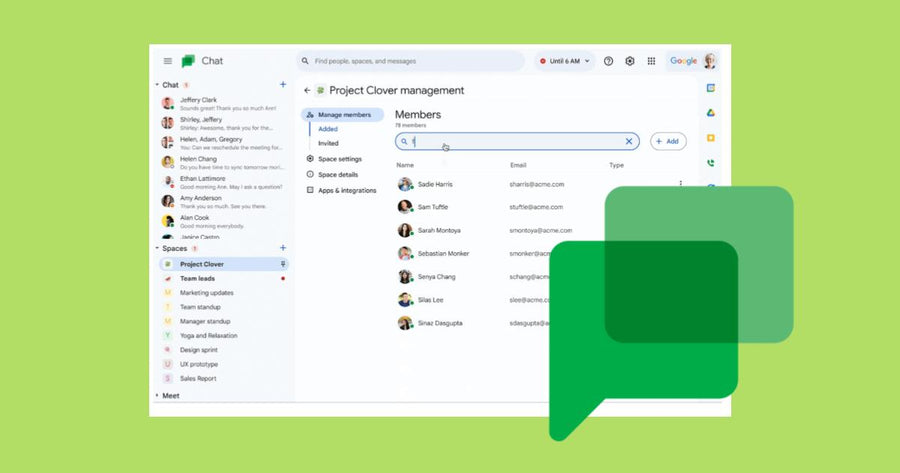Clear the member search with X
900x473 pixels.
(629, 141)
